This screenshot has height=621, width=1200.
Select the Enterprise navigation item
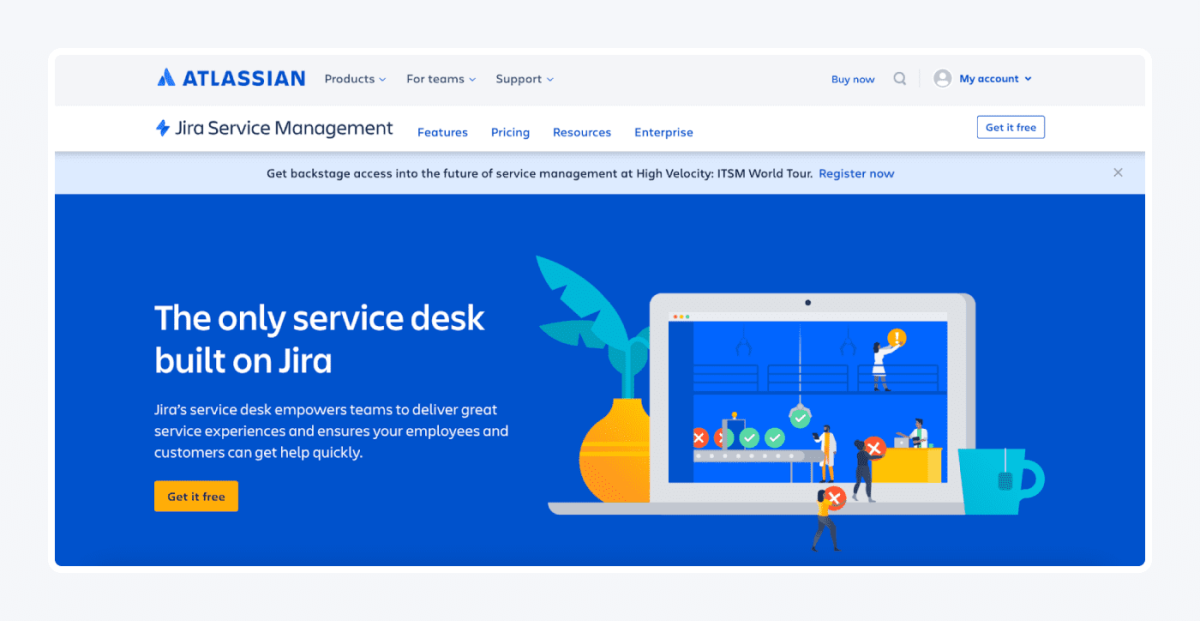(663, 132)
